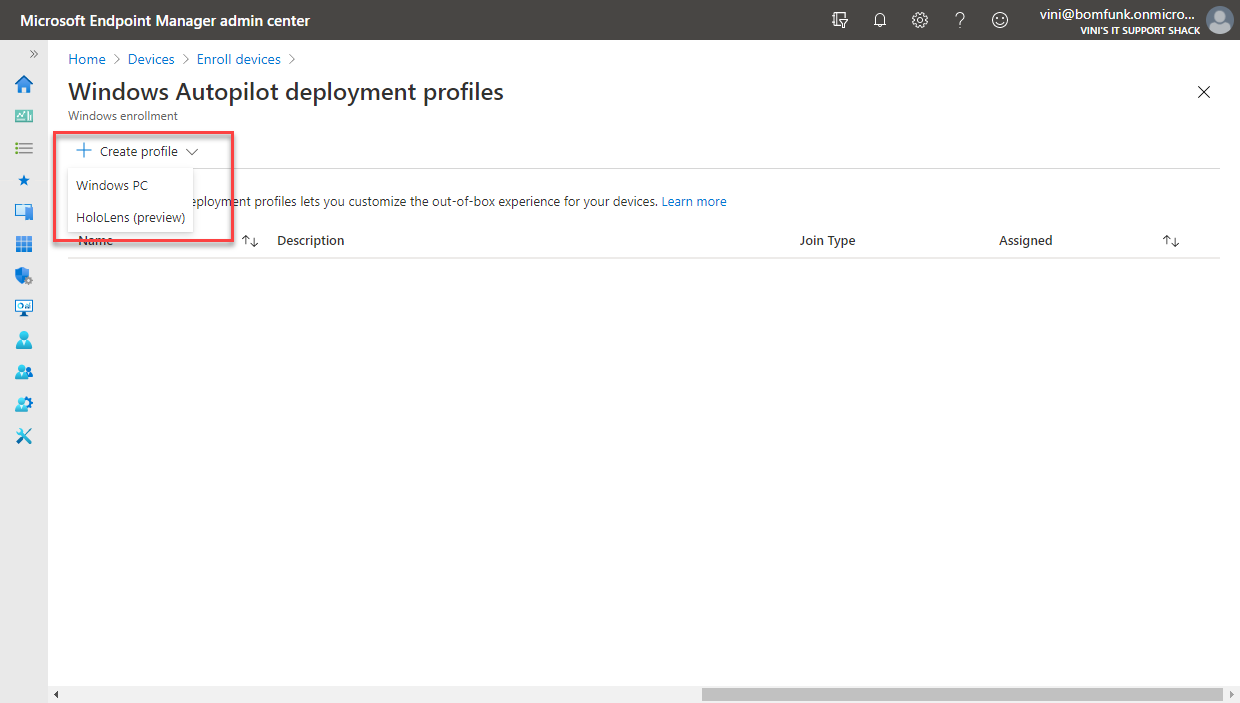
Task: Go to Enroll devices breadcrumb
Action: [x=239, y=59]
